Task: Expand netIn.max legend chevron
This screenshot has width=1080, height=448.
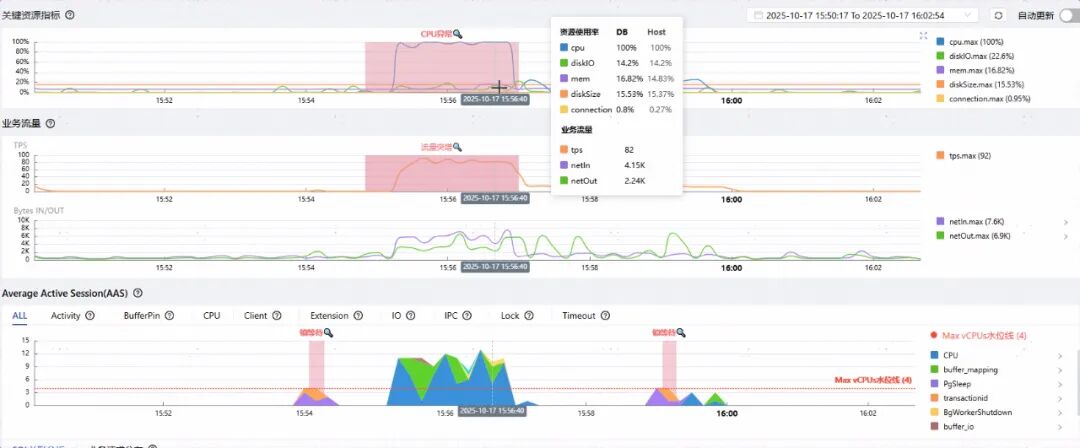Action: tap(1066, 222)
